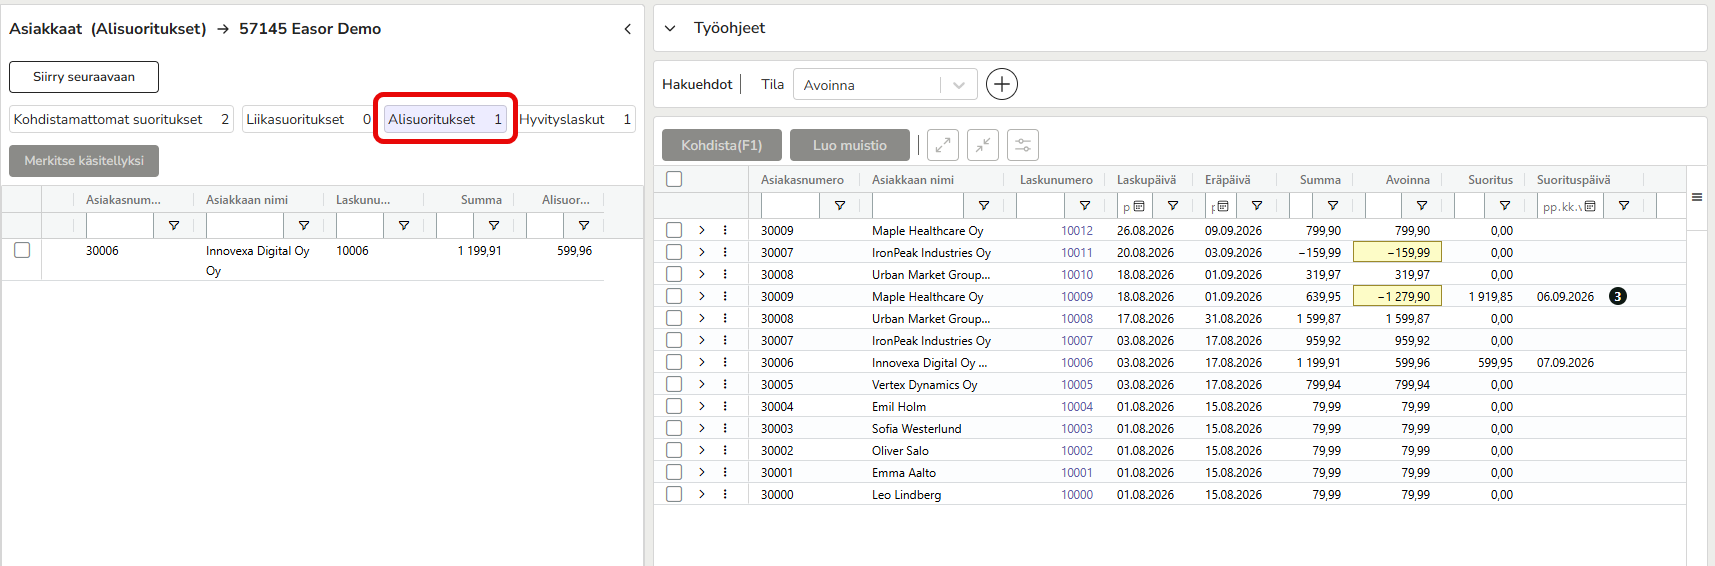Click the expand grid arrows icon

pos(943,145)
